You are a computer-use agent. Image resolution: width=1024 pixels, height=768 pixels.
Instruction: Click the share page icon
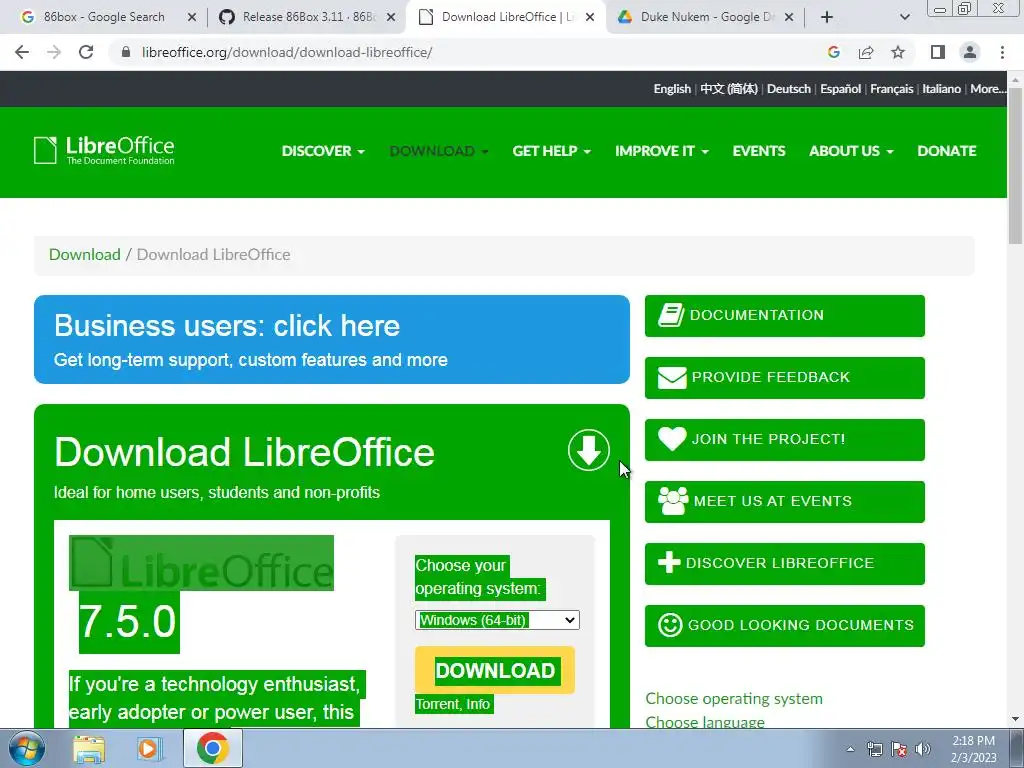point(866,52)
